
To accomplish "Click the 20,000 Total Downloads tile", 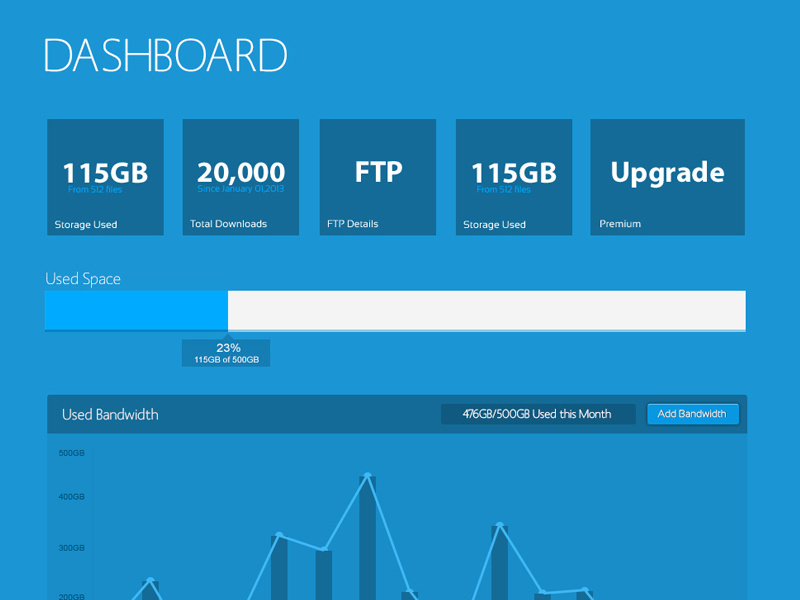I will pyautogui.click(x=240, y=176).
